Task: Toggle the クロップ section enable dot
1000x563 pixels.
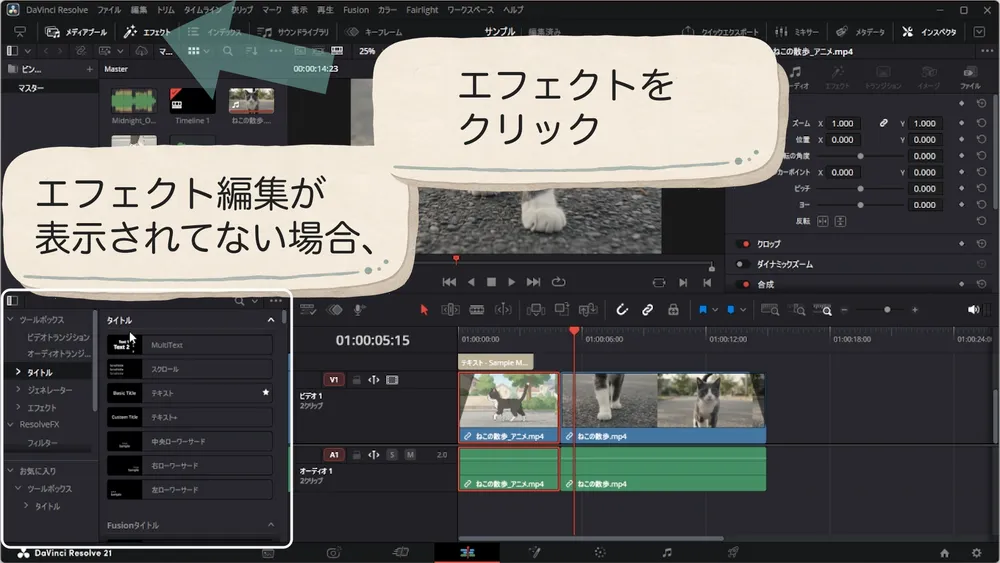Action: 745,244
